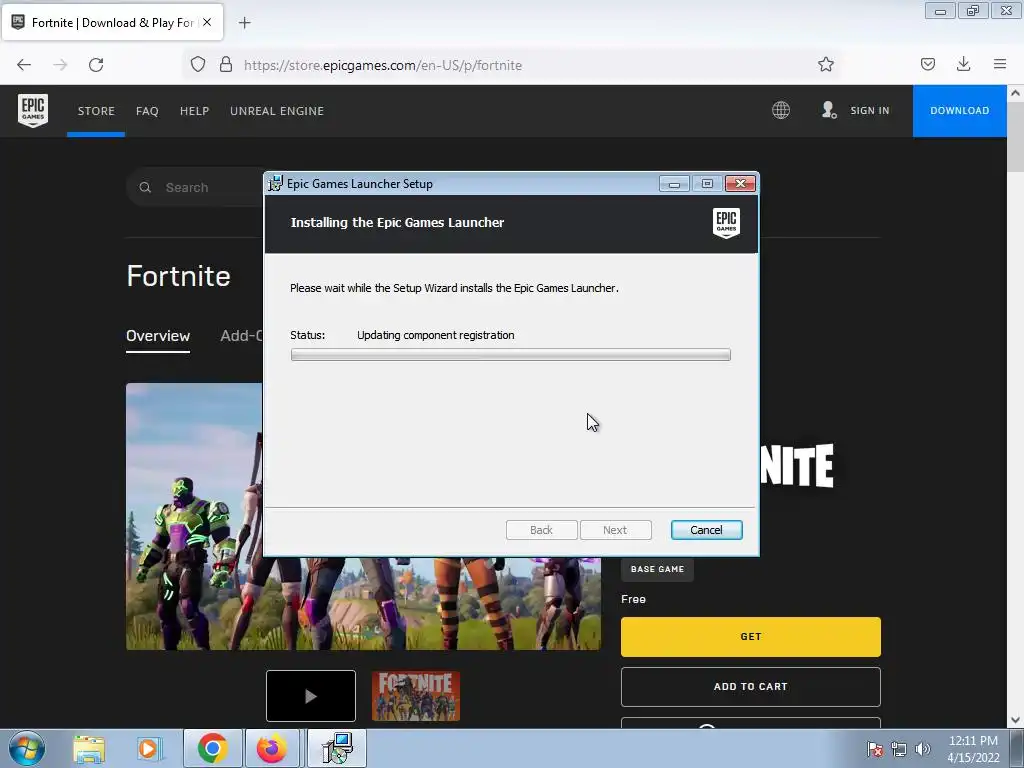Open the volume speaker tray icon
This screenshot has height=768, width=1024.
tap(922, 749)
